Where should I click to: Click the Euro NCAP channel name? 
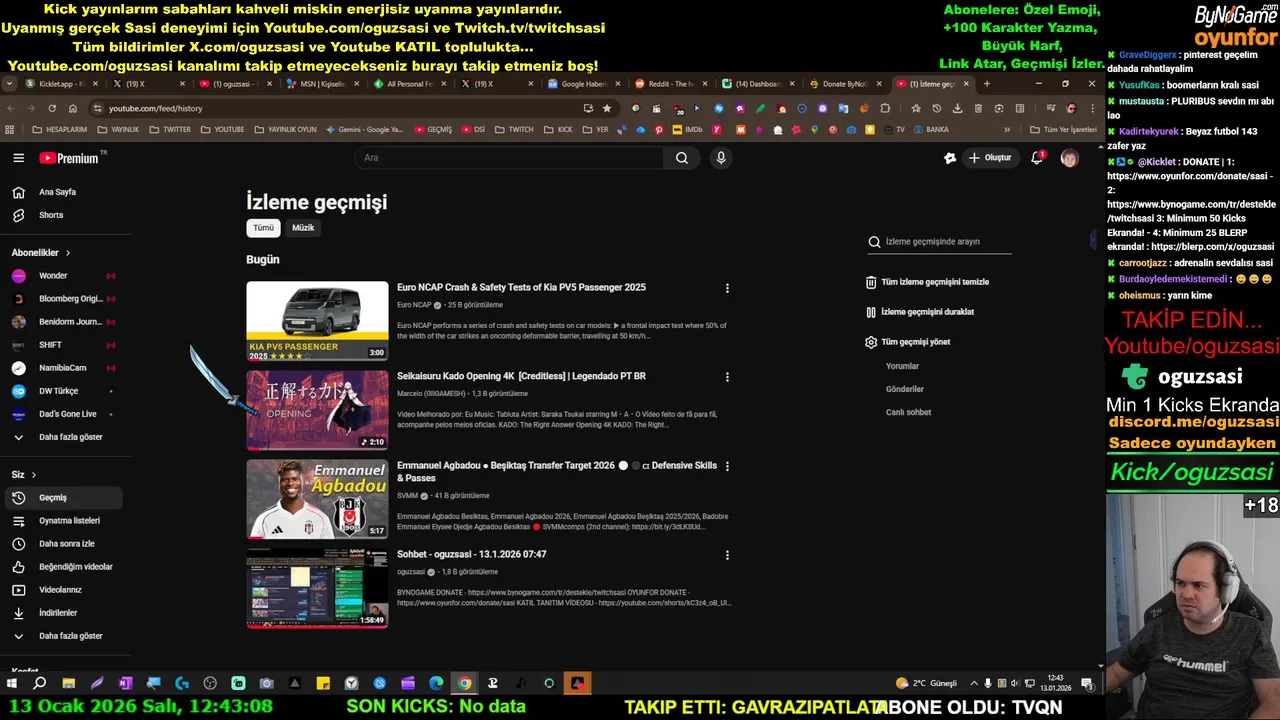(x=414, y=305)
